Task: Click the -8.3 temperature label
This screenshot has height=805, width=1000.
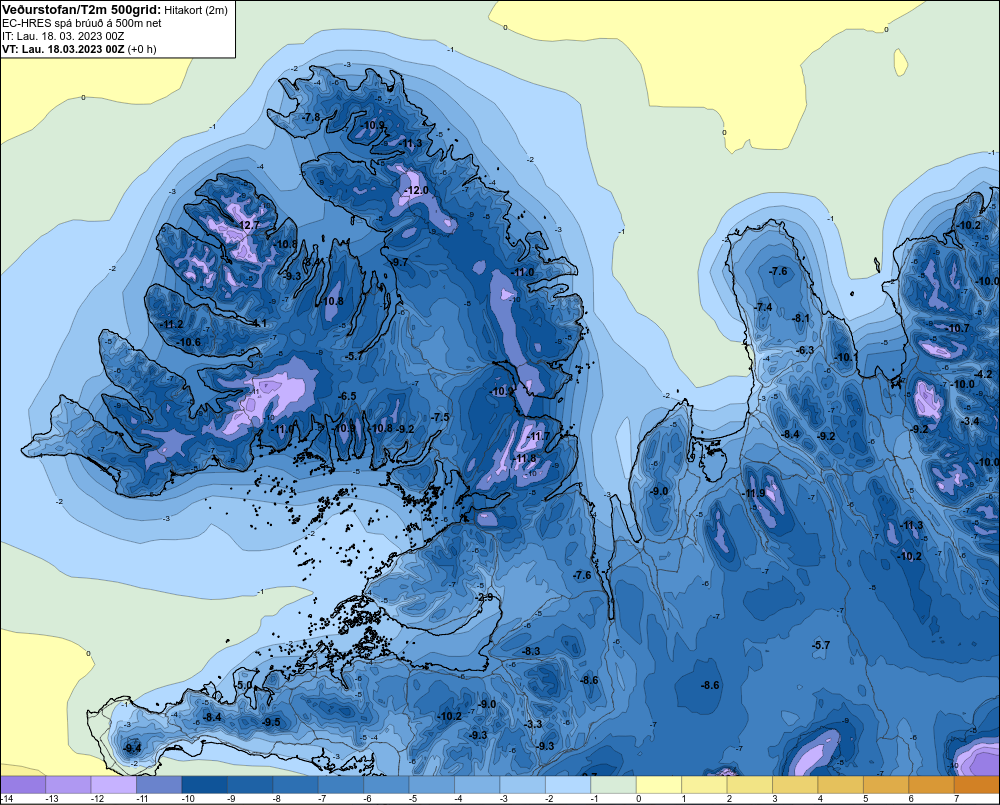Action: [531, 651]
